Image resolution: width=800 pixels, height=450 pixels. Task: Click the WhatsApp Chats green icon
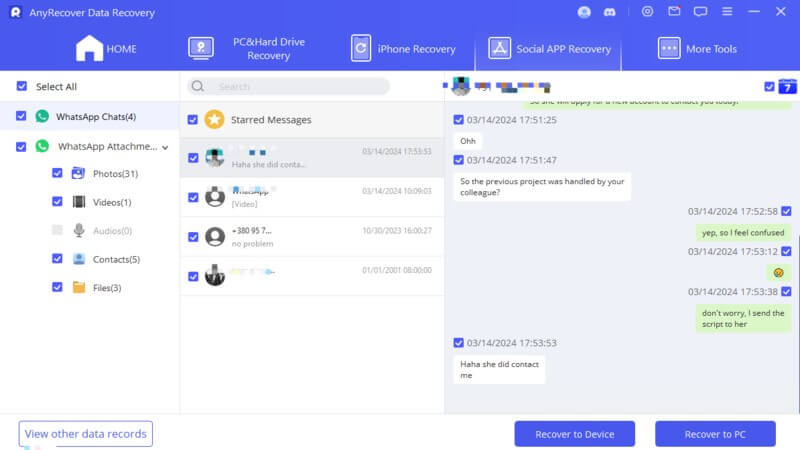coord(42,116)
